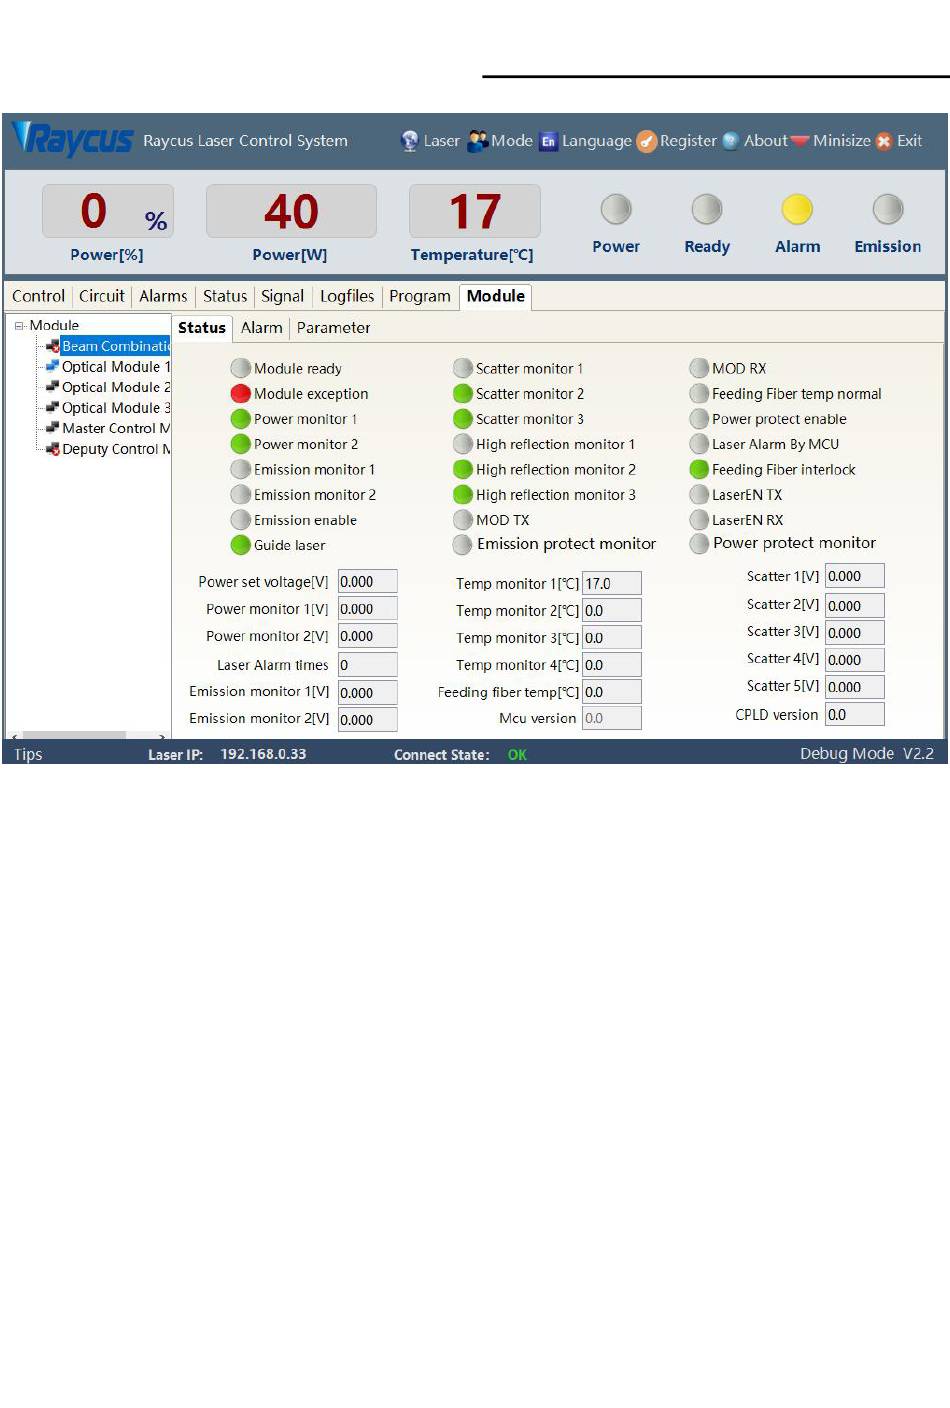The height and width of the screenshot is (1408, 950).
Task: Click the Register key icon
Action: (647, 141)
